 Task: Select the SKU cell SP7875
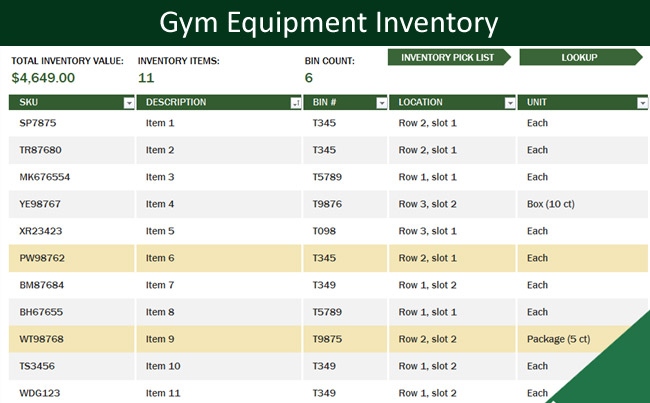[x=38, y=123]
